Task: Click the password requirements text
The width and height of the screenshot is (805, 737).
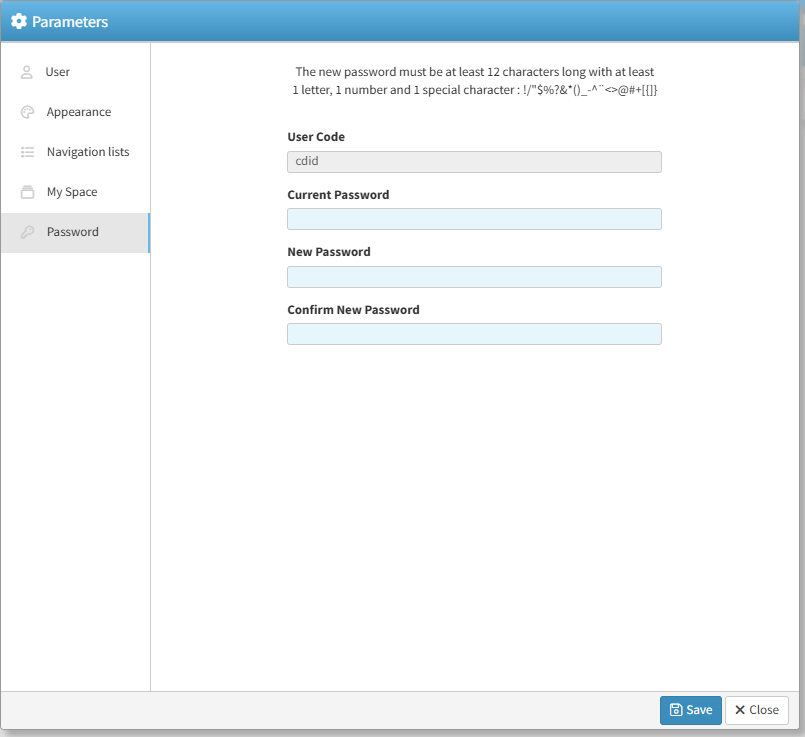Action: click(474, 81)
